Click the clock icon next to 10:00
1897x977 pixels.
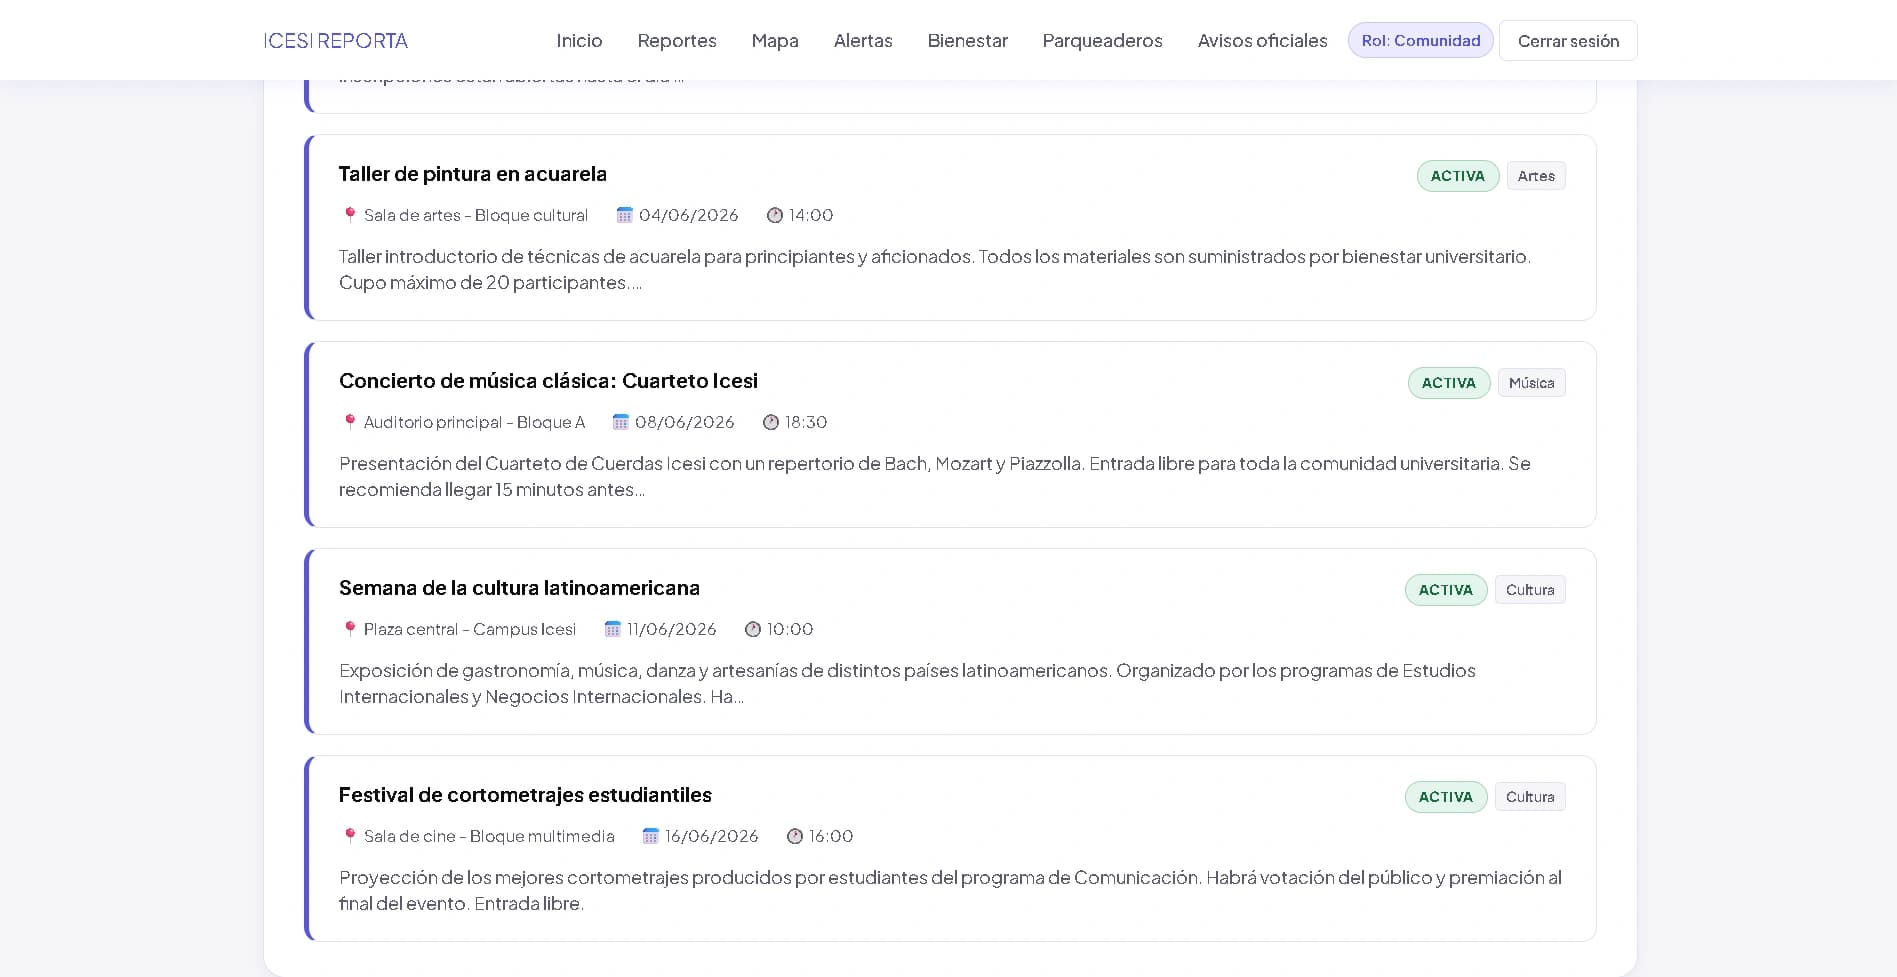coord(753,629)
